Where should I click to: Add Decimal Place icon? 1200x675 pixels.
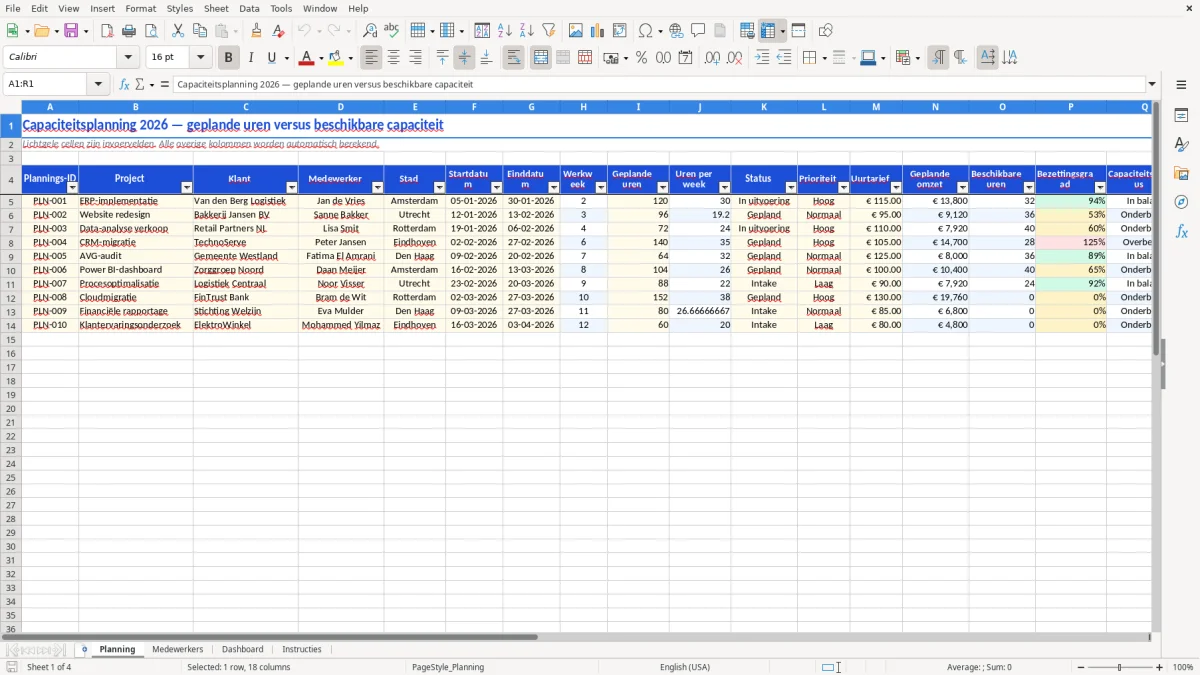pyautogui.click(x=712, y=58)
